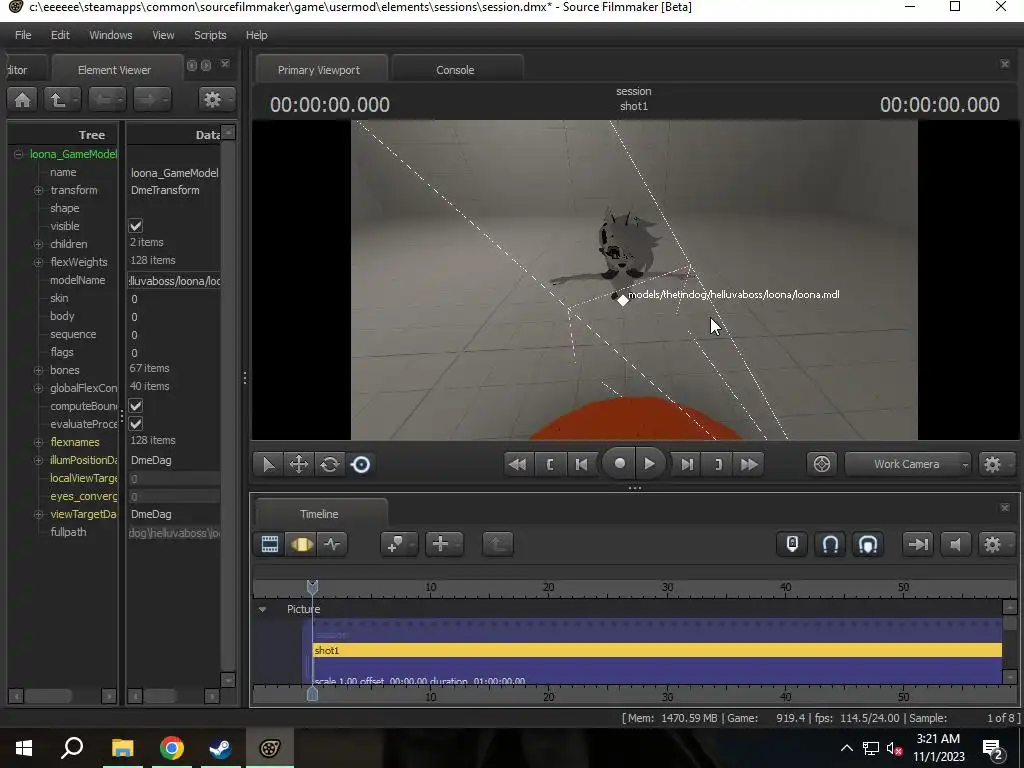Uncheck the visible checkbox
This screenshot has height=768, width=1024.
(x=136, y=226)
